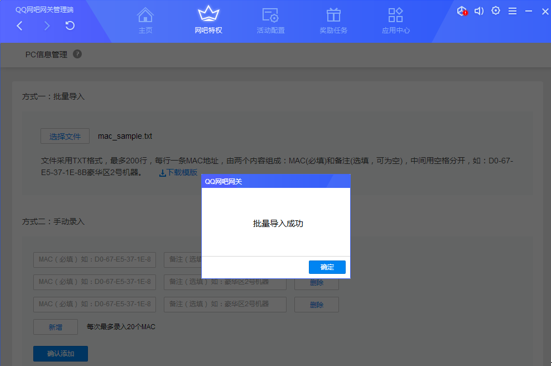This screenshot has height=367, width=552.
Task: Click the speaker sound icon
Action: pos(479,11)
